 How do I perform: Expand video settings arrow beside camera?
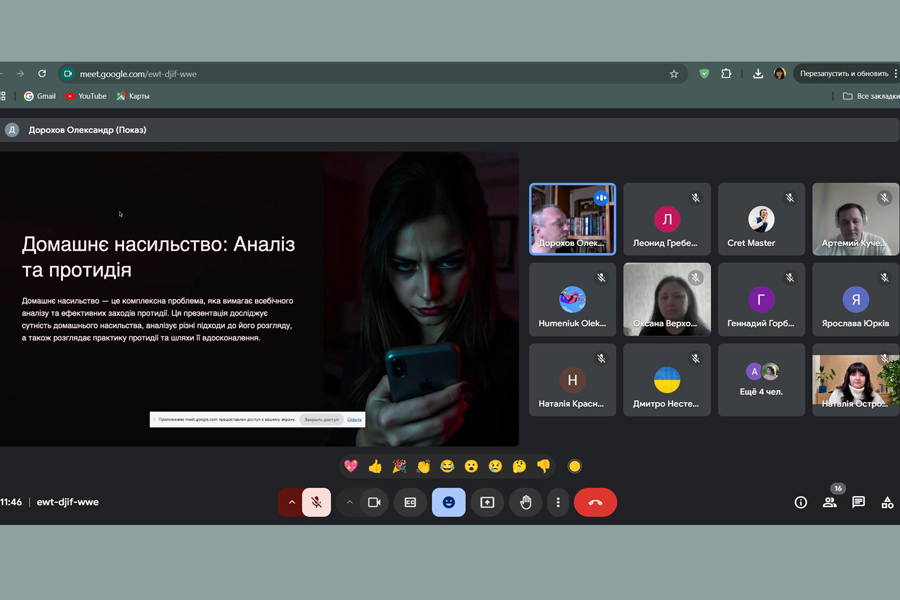[350, 502]
